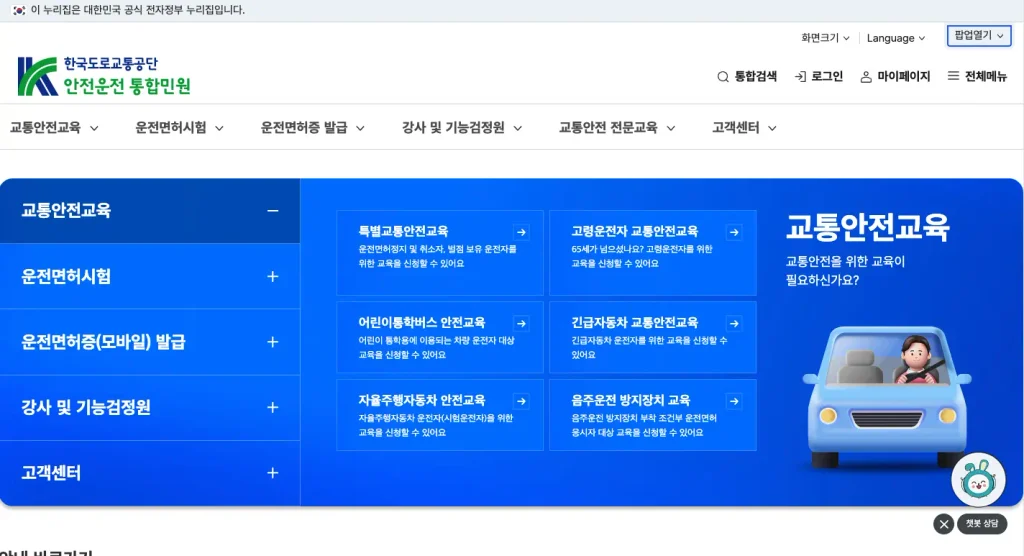
Task: Open 교통안전 전문교육 navigation menu
Action: tap(616, 127)
